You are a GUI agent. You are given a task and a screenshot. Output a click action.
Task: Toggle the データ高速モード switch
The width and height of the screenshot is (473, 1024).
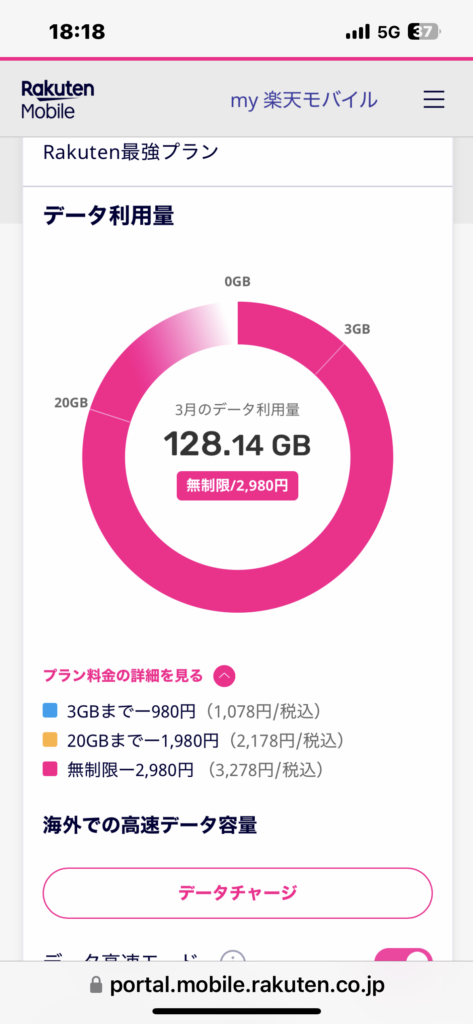pos(403,954)
